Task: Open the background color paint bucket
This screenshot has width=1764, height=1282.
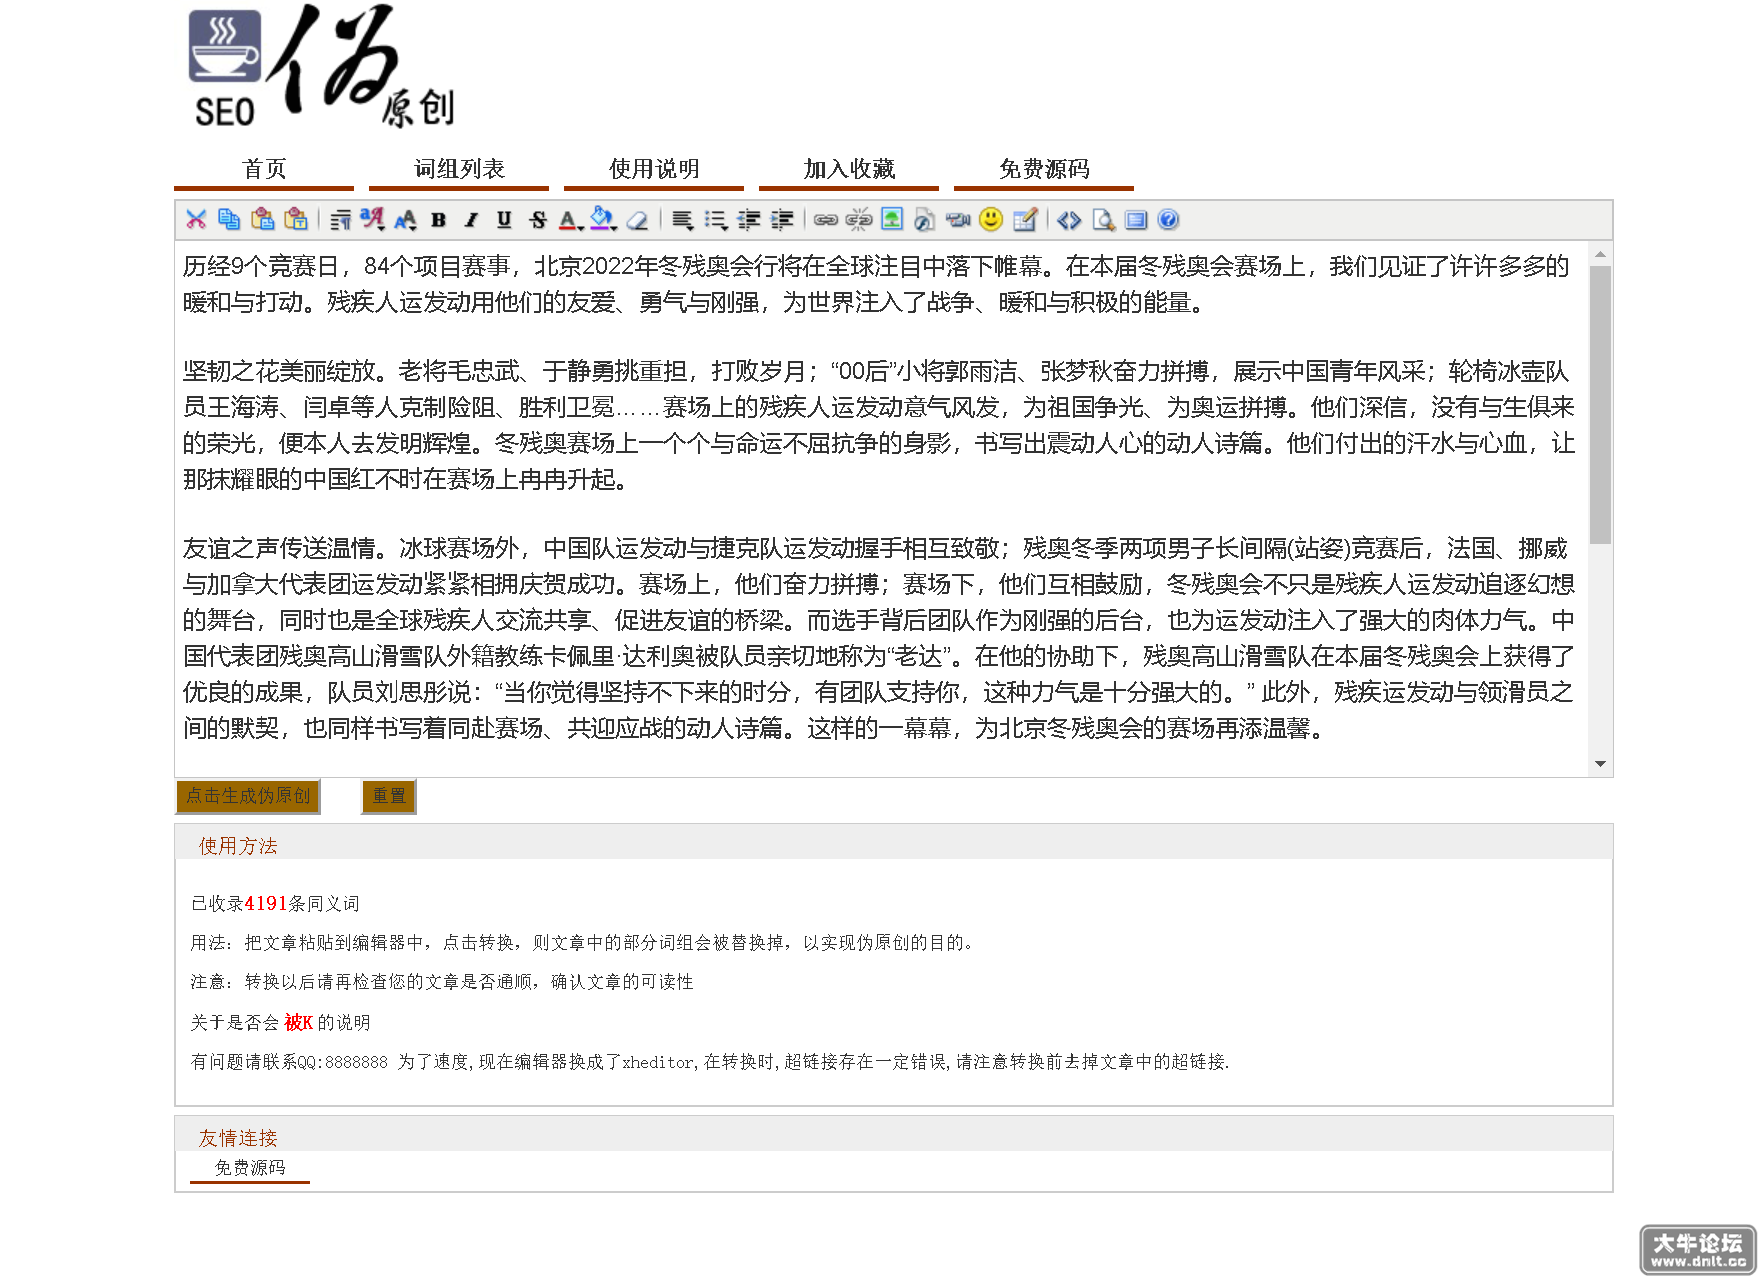Action: (x=603, y=220)
